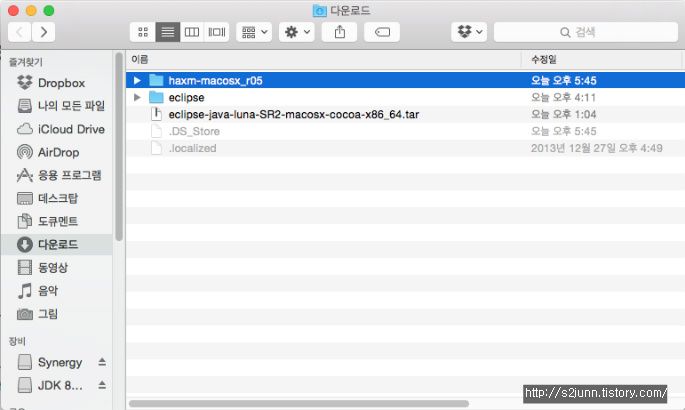Expand the eclipse folder
Screen dimensions: 685x410
(137, 97)
